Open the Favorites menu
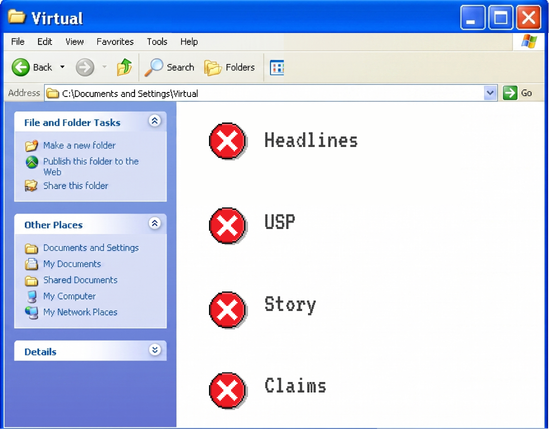549x429 pixels. 115,42
